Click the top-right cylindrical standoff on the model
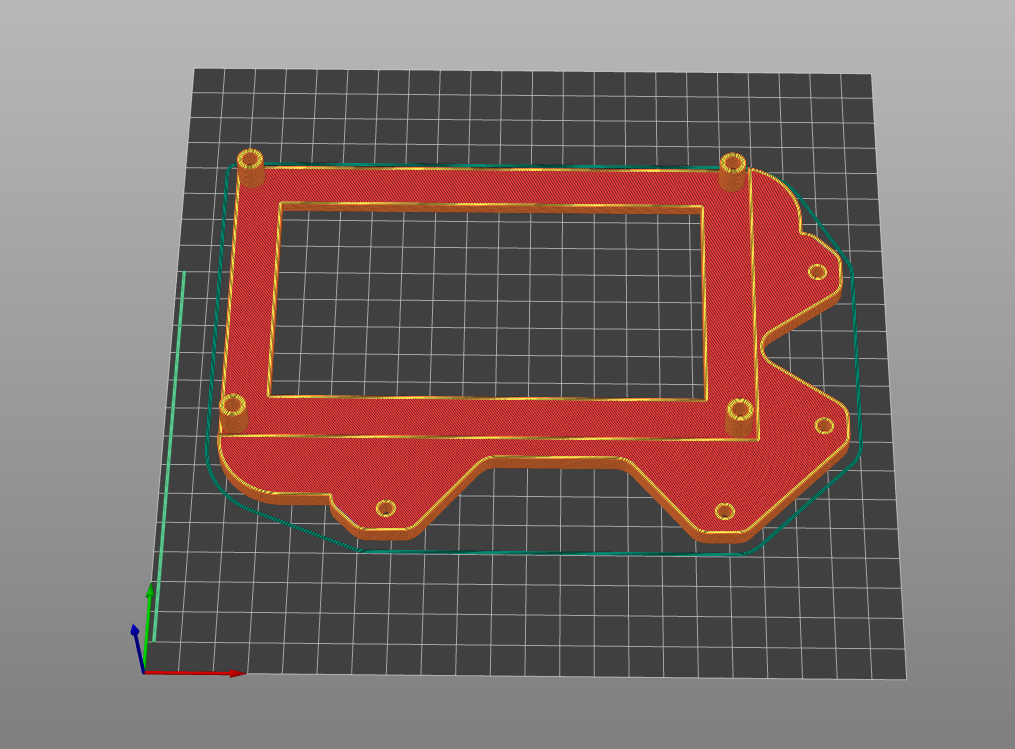Screen dimensions: 1015x749 pos(733,171)
